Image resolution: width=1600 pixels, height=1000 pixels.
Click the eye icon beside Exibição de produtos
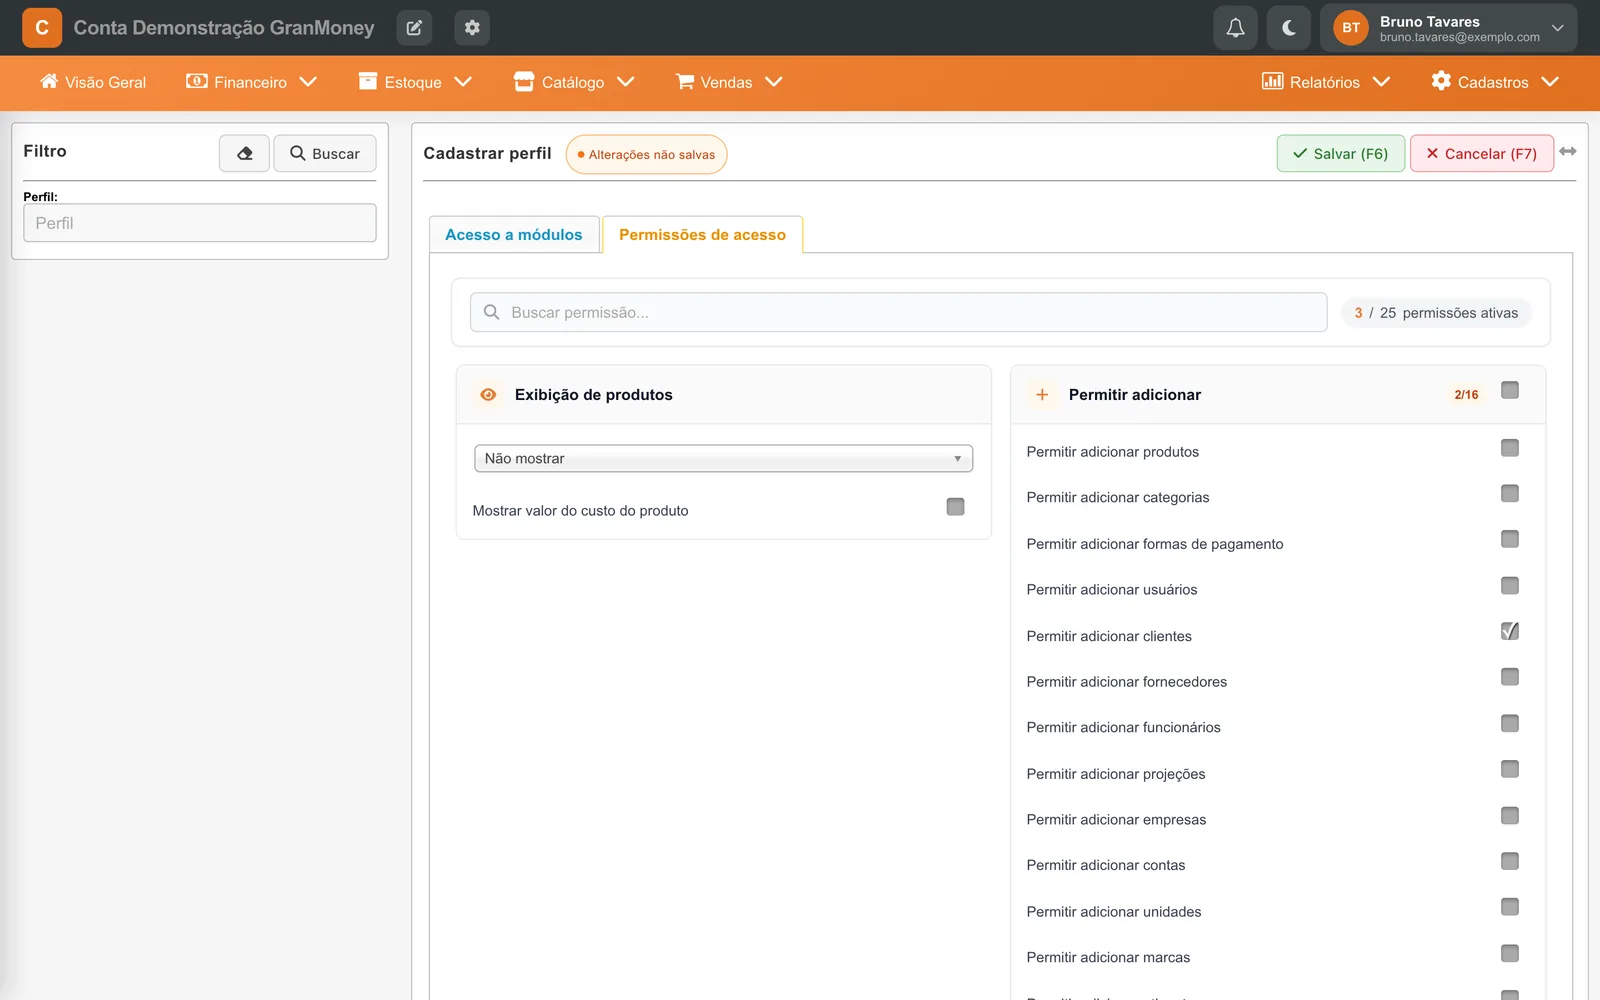[x=488, y=395]
